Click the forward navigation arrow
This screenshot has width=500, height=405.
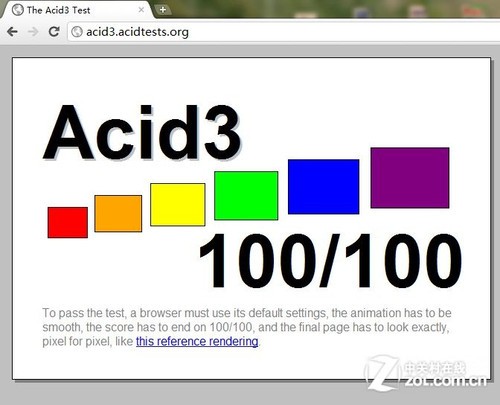[x=33, y=32]
